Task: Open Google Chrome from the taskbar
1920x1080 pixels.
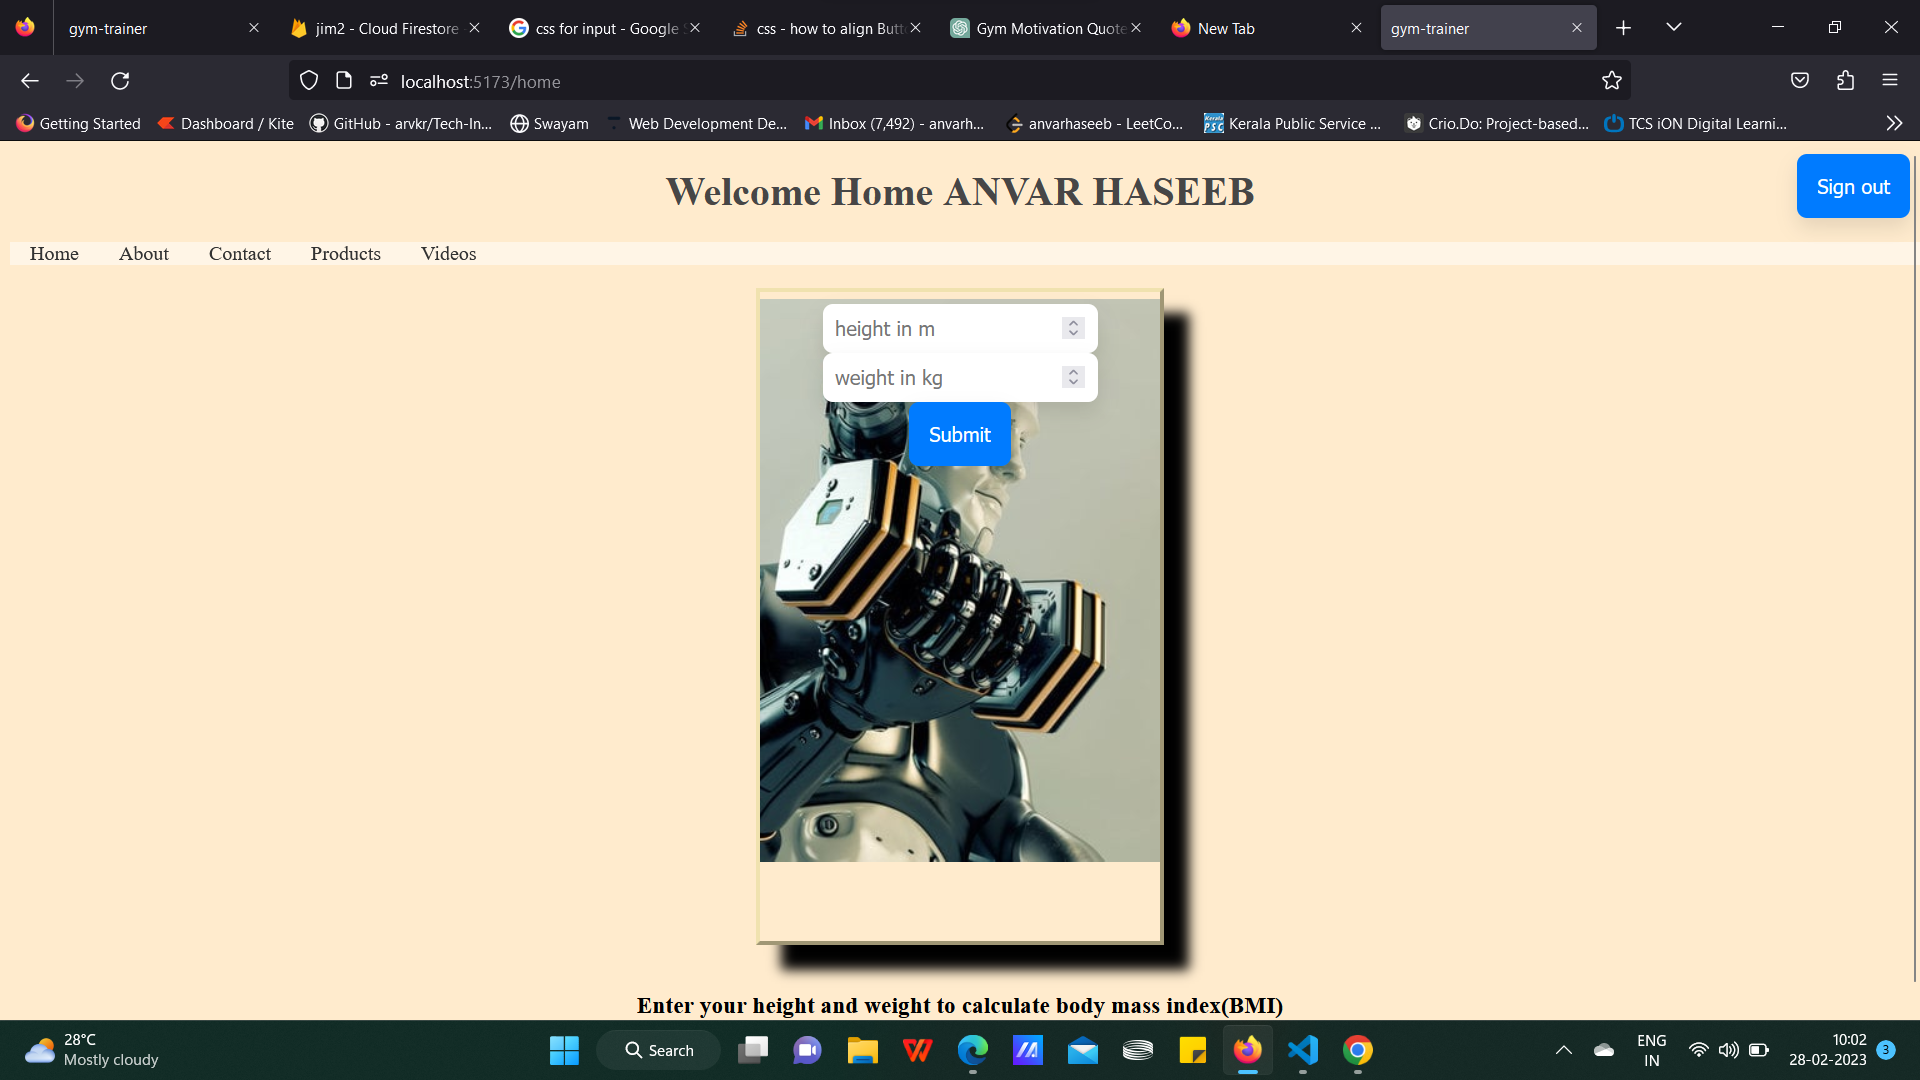Action: coord(1357,1050)
